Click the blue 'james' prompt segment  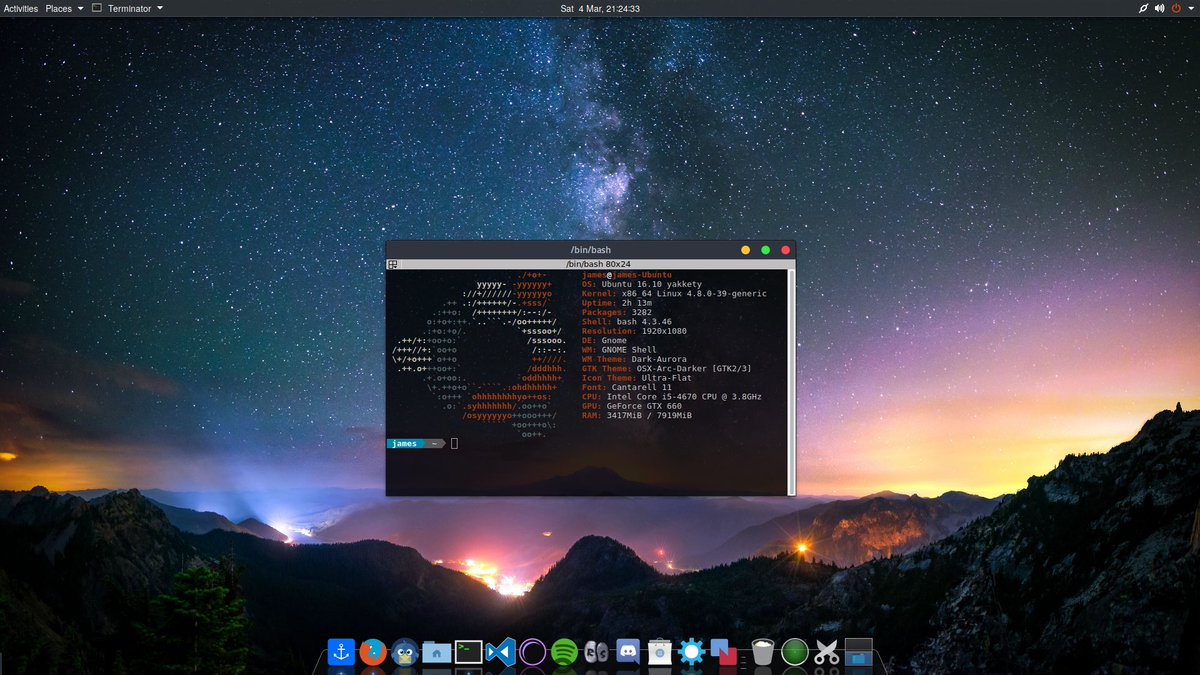405,443
